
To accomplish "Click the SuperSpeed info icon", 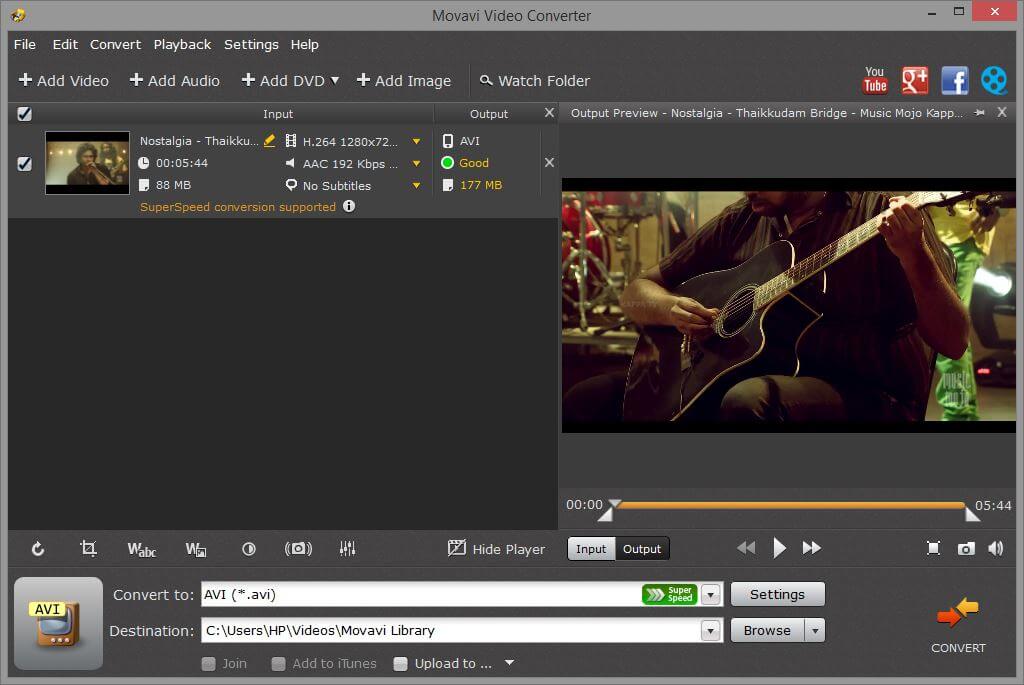I will (x=349, y=206).
